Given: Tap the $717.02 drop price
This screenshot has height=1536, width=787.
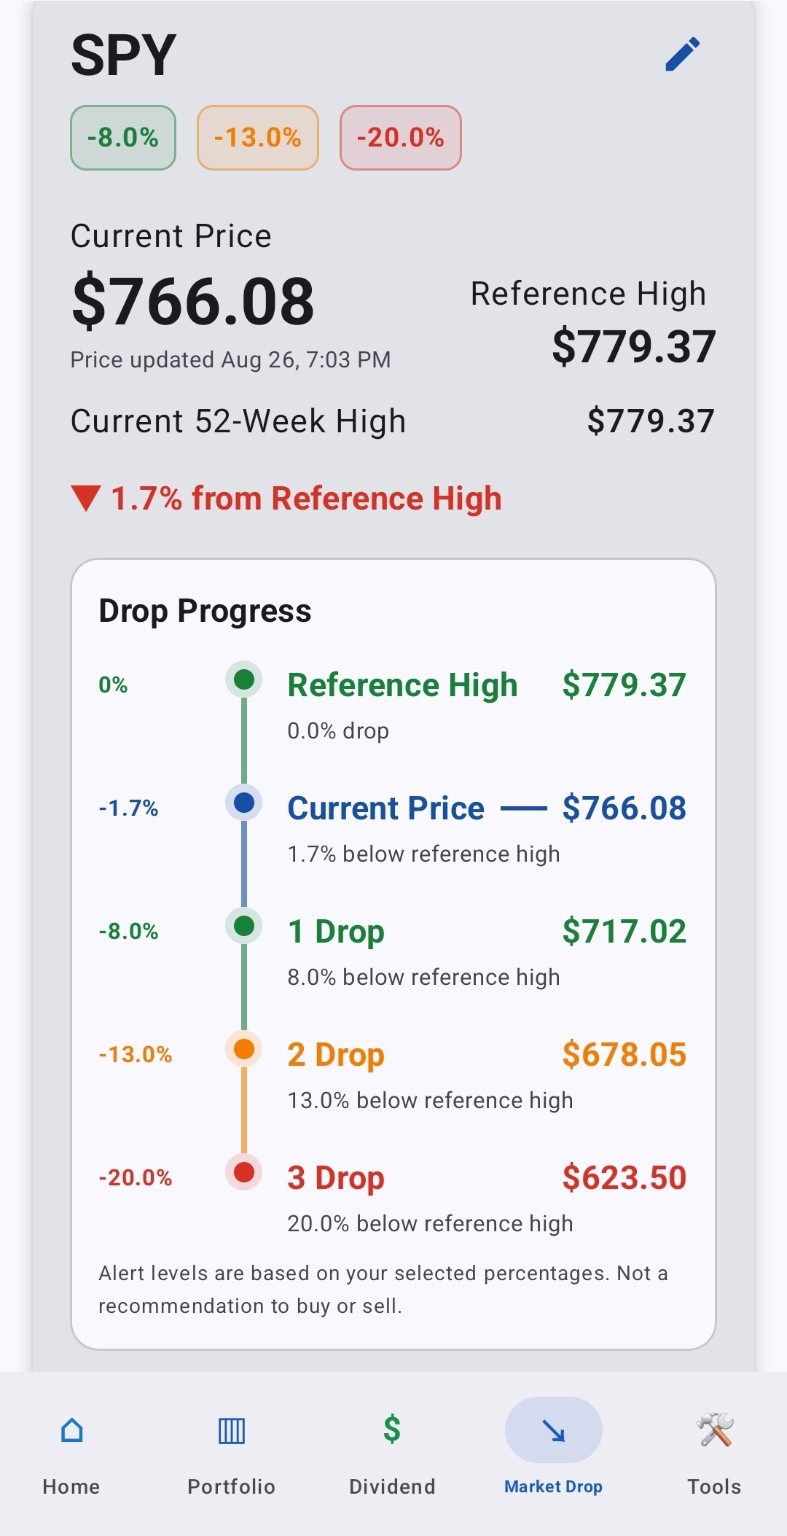Looking at the screenshot, I should pos(624,931).
